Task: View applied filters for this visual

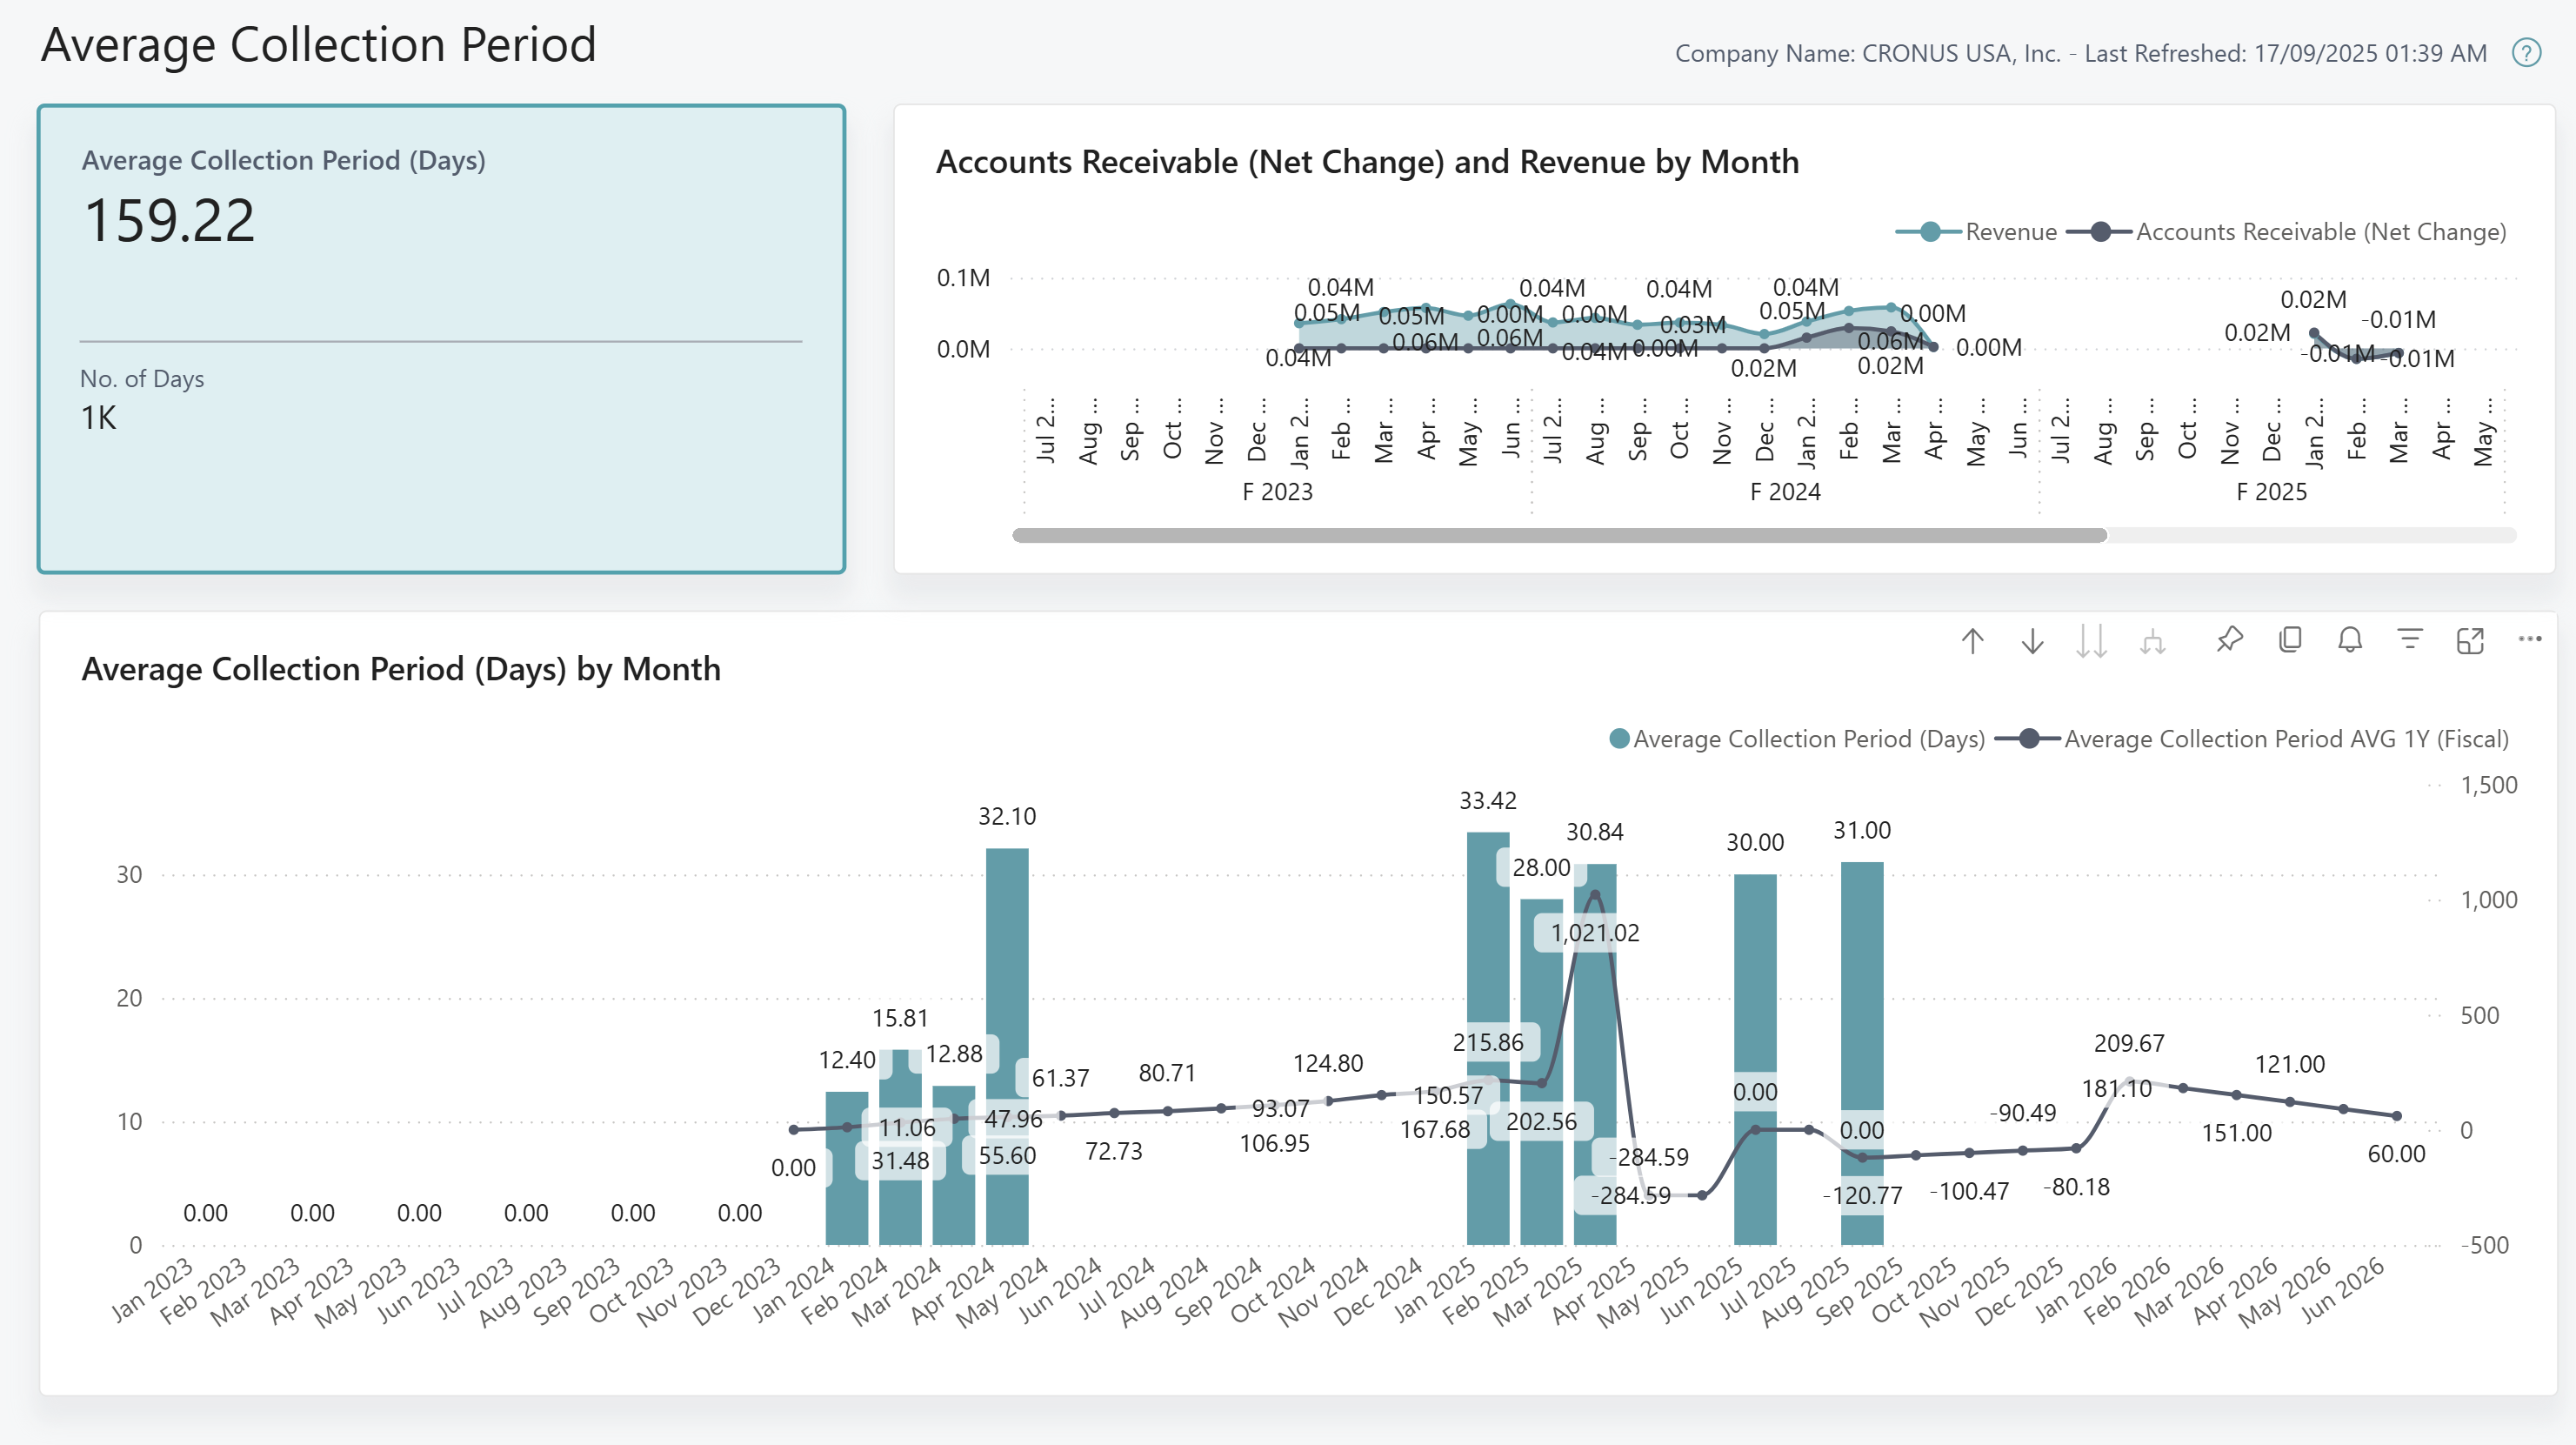Action: pos(2411,640)
